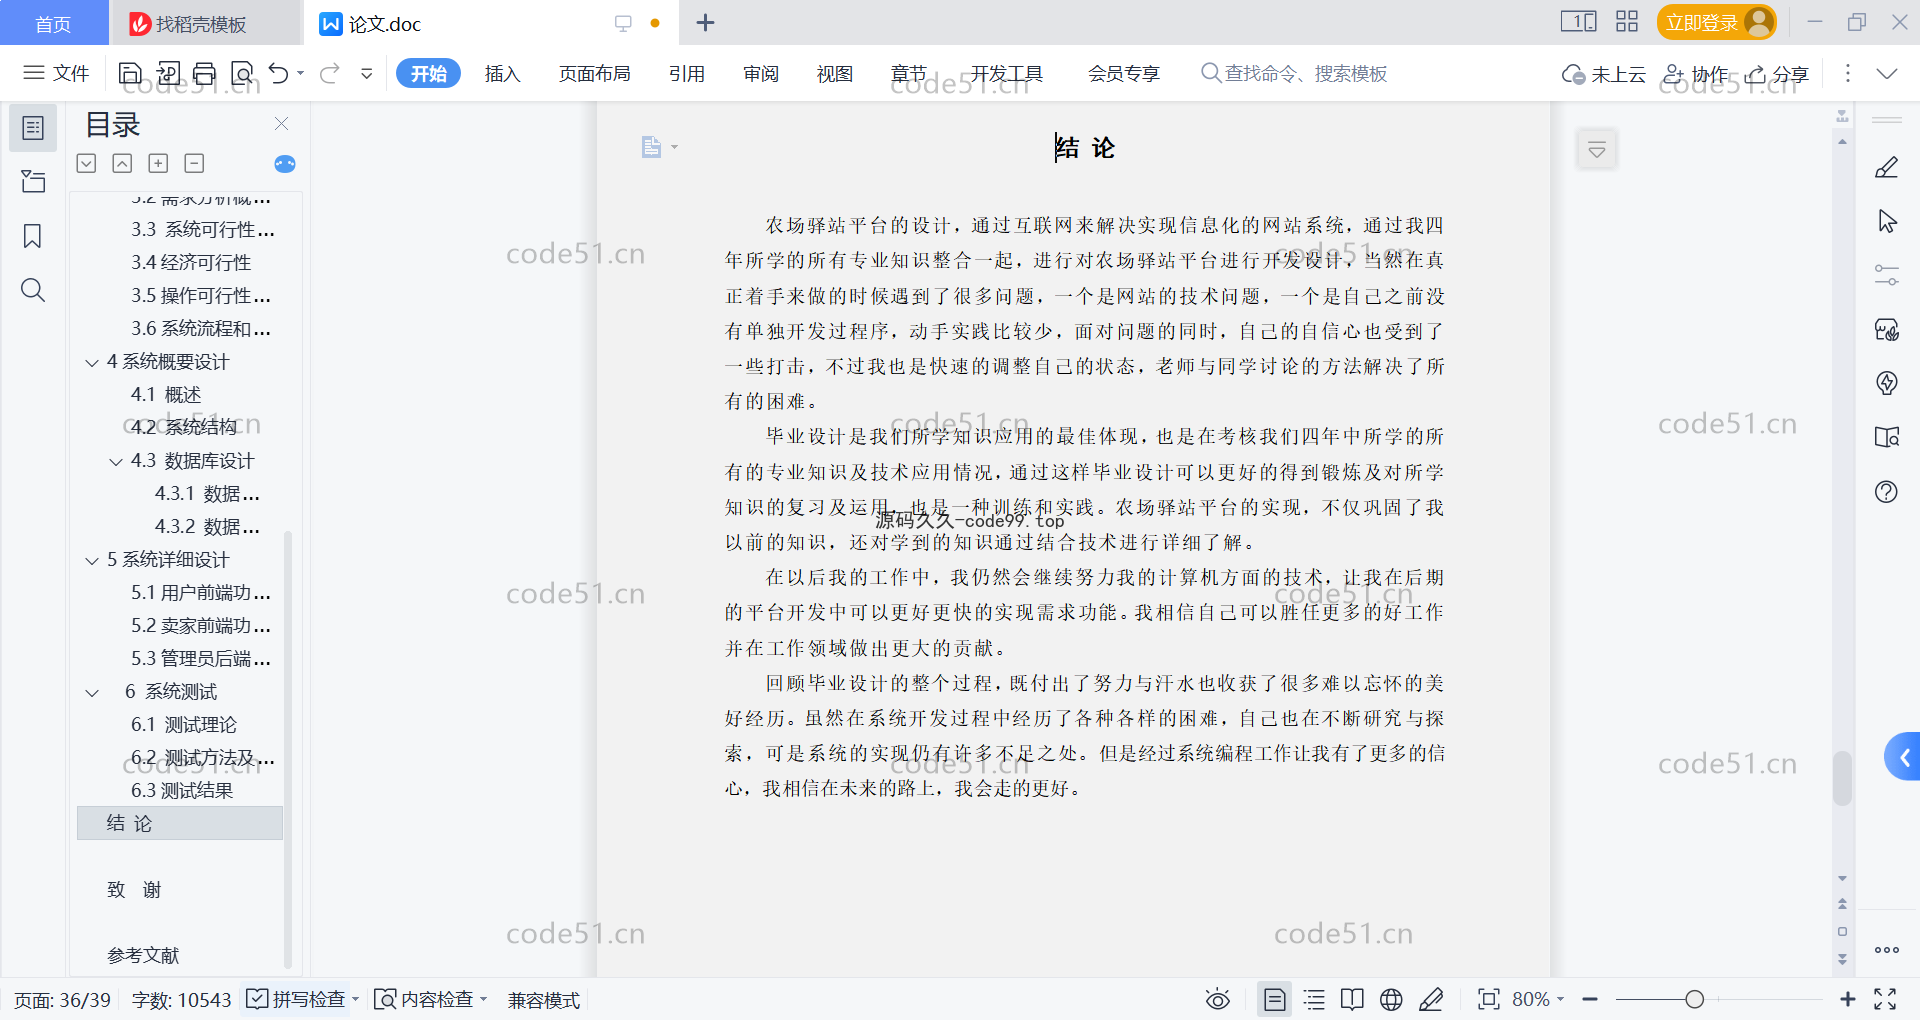The width and height of the screenshot is (1920, 1020).
Task: Redo the last action
Action: coord(330,73)
